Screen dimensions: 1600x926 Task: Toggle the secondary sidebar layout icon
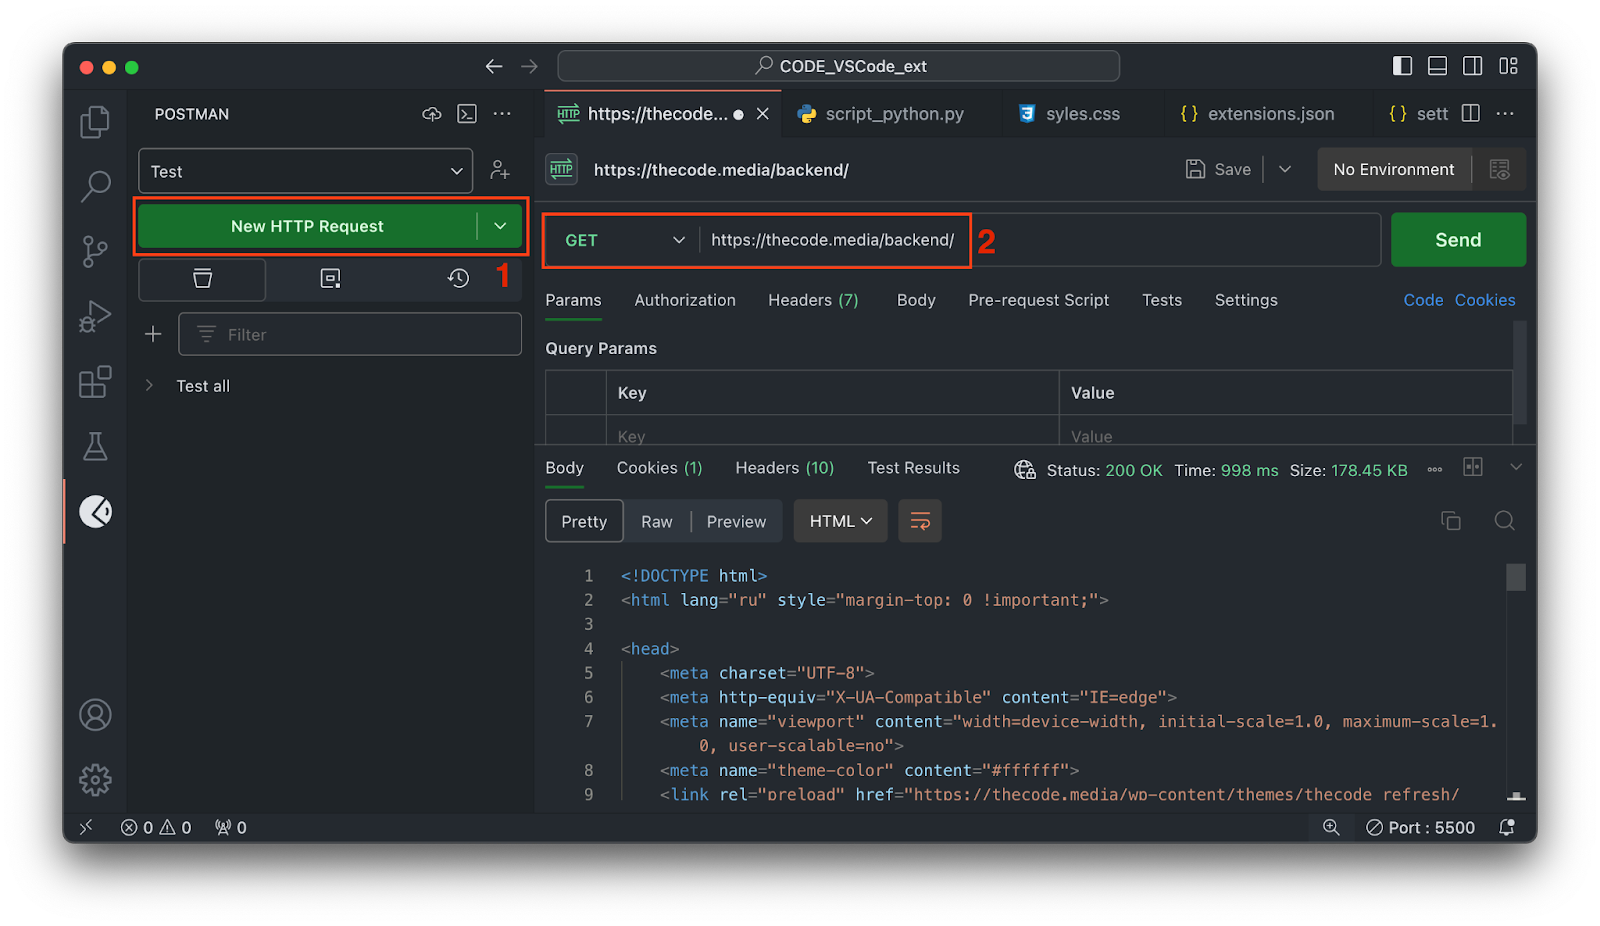[1471, 66]
